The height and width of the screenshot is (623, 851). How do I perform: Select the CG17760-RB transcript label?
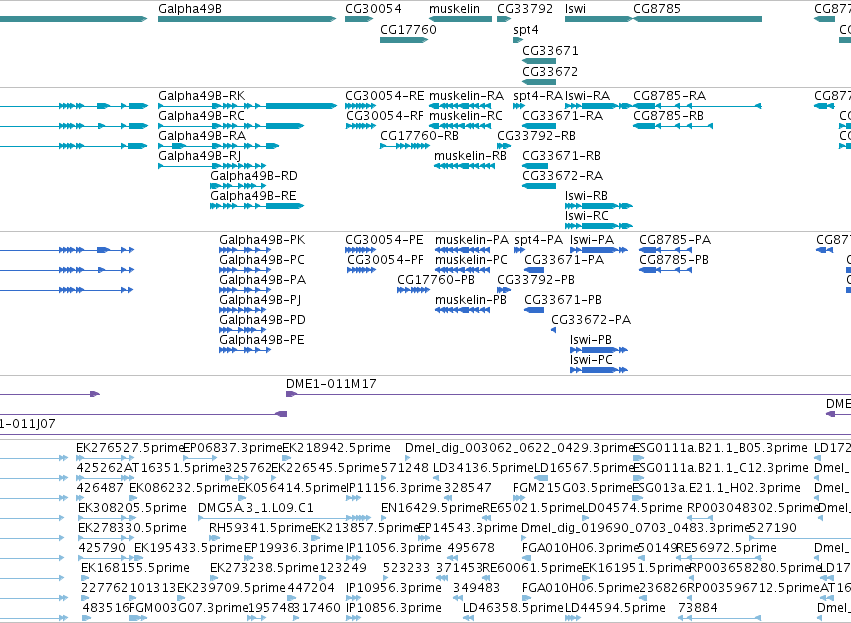[x=420, y=136]
